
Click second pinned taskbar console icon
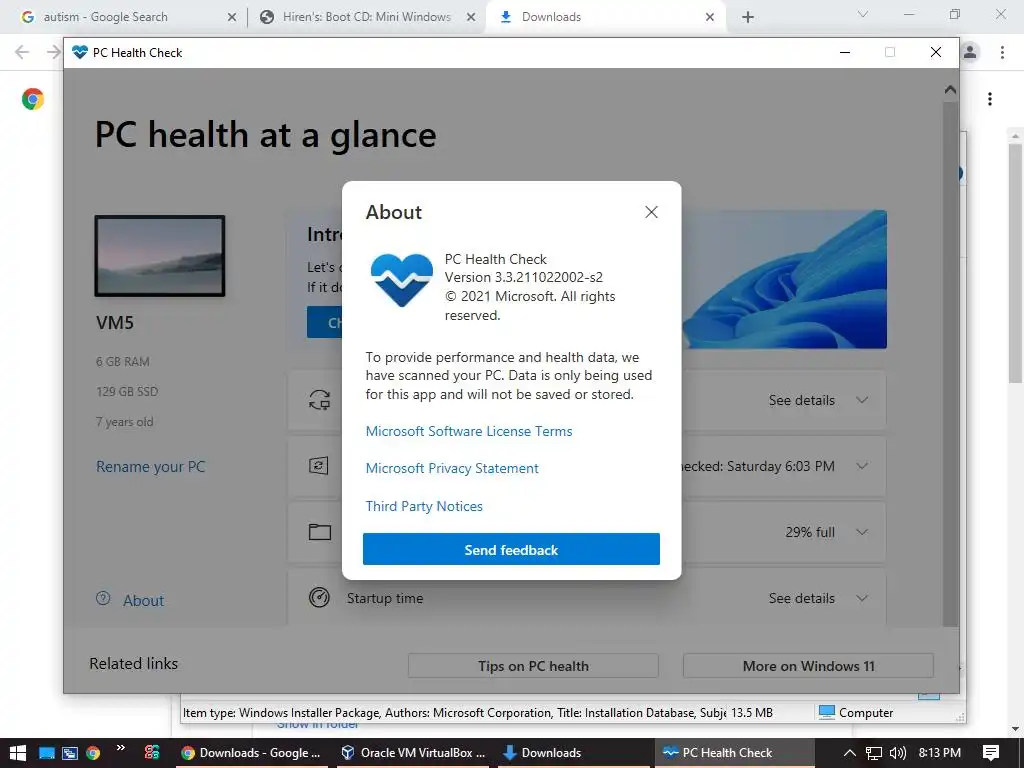click(70, 753)
